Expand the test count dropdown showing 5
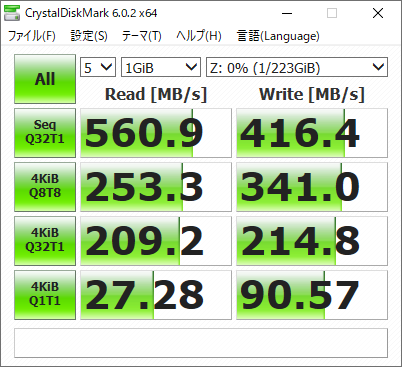402x367 pixels. [x=98, y=67]
